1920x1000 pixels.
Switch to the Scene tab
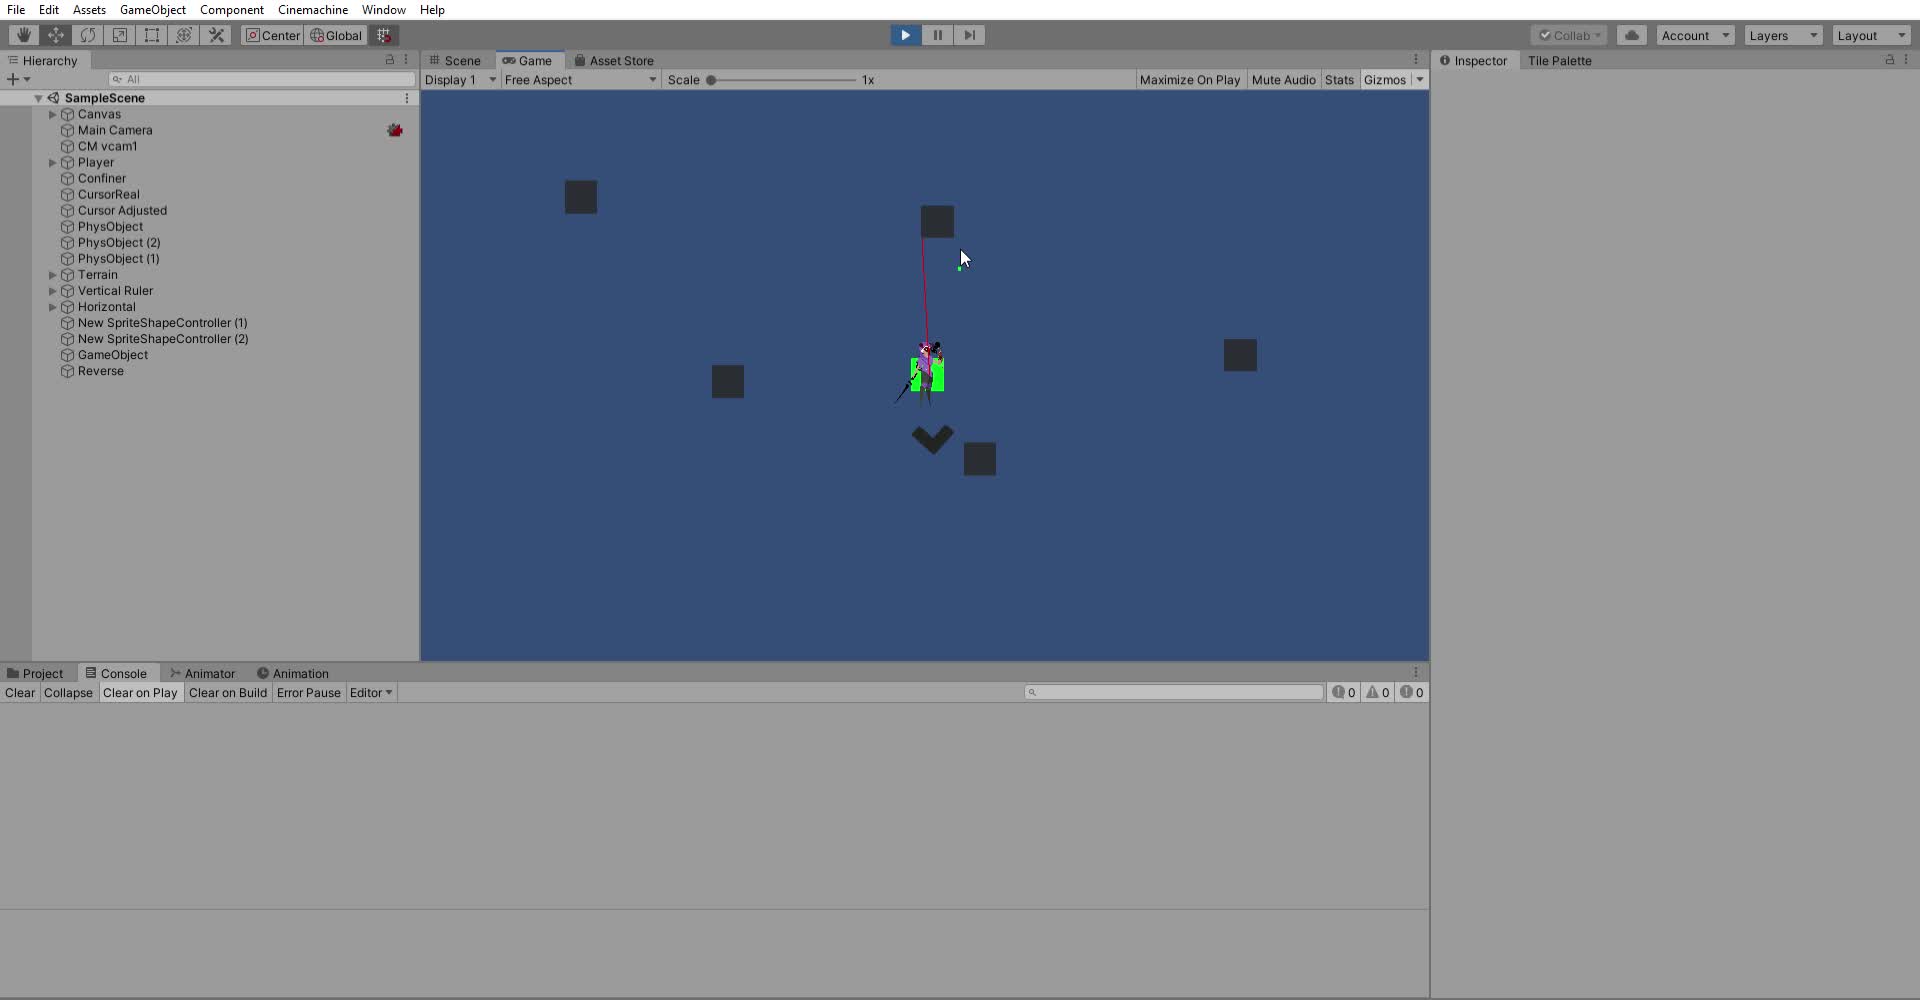456,61
